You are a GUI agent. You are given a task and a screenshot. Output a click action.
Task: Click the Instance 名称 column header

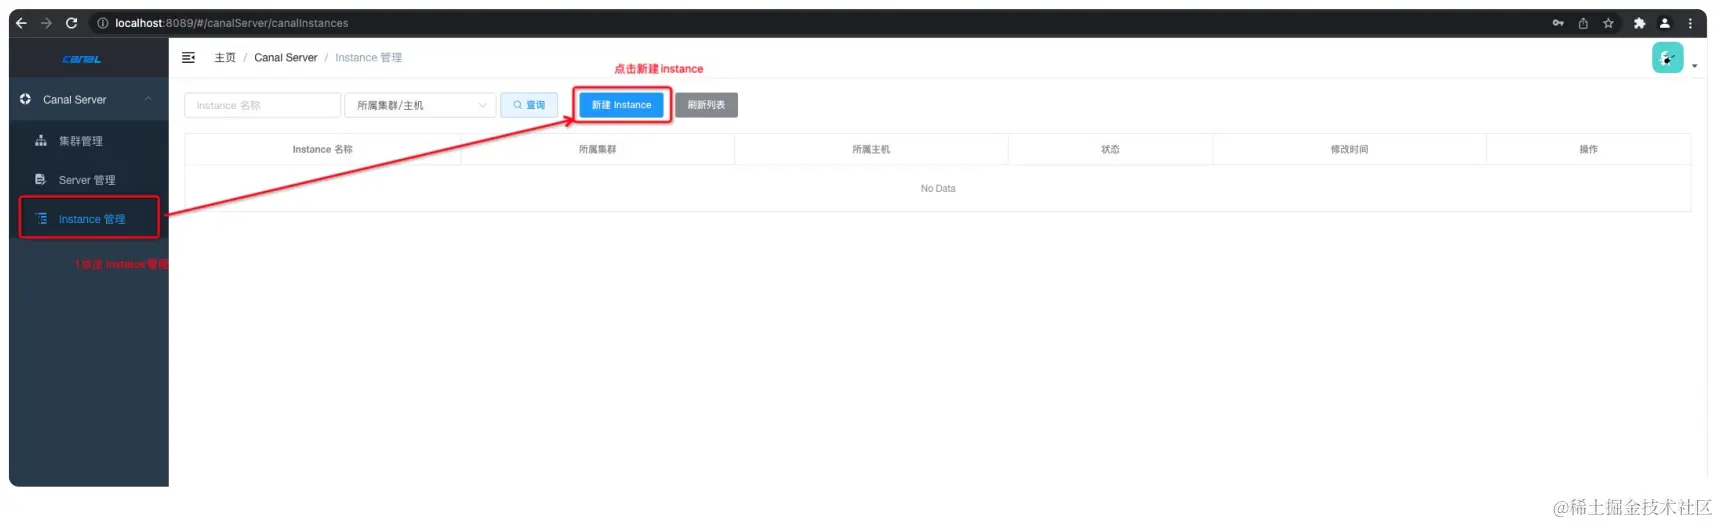point(322,149)
